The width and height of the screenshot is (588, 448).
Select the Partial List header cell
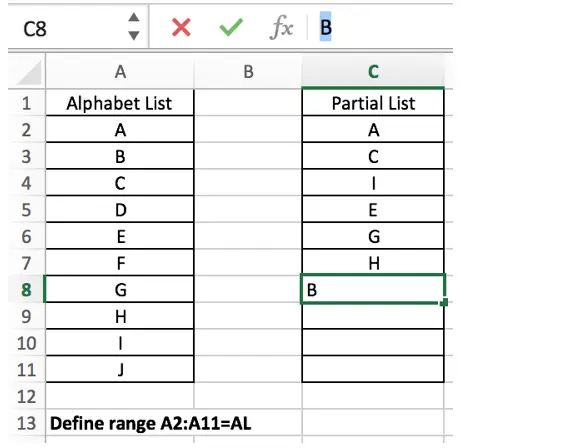[373, 103]
